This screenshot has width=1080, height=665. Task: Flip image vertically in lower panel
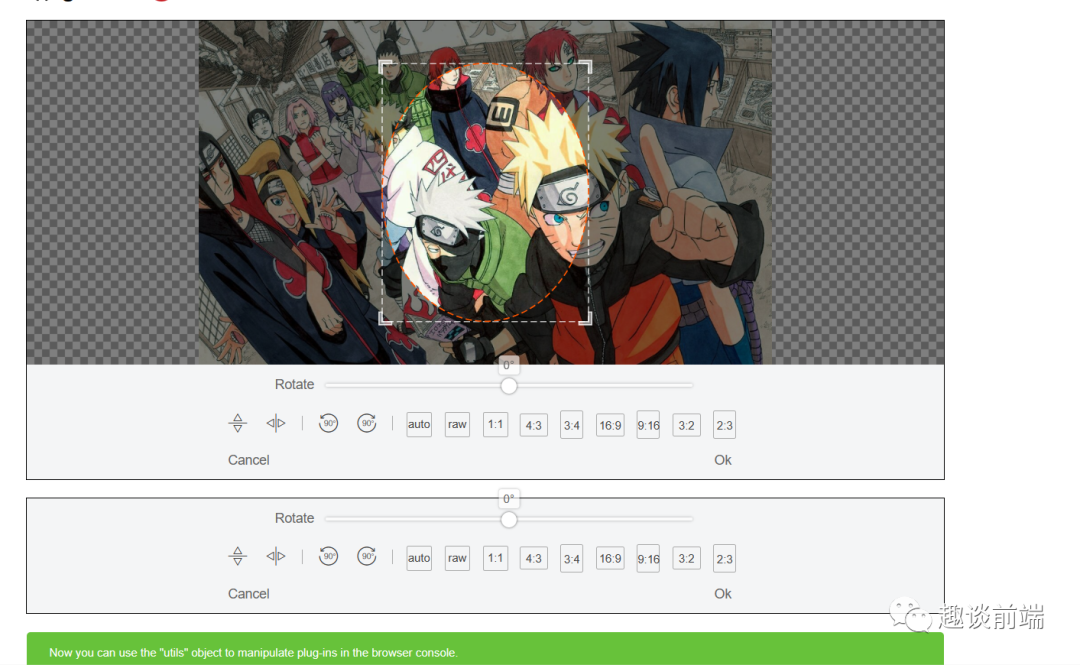coord(238,556)
